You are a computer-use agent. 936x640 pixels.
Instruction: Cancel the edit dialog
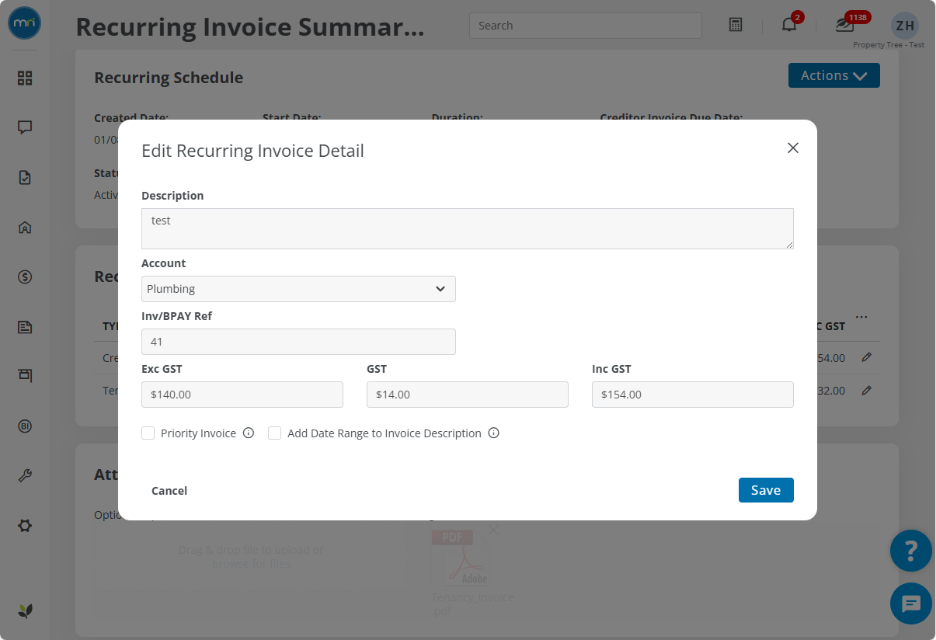point(170,491)
